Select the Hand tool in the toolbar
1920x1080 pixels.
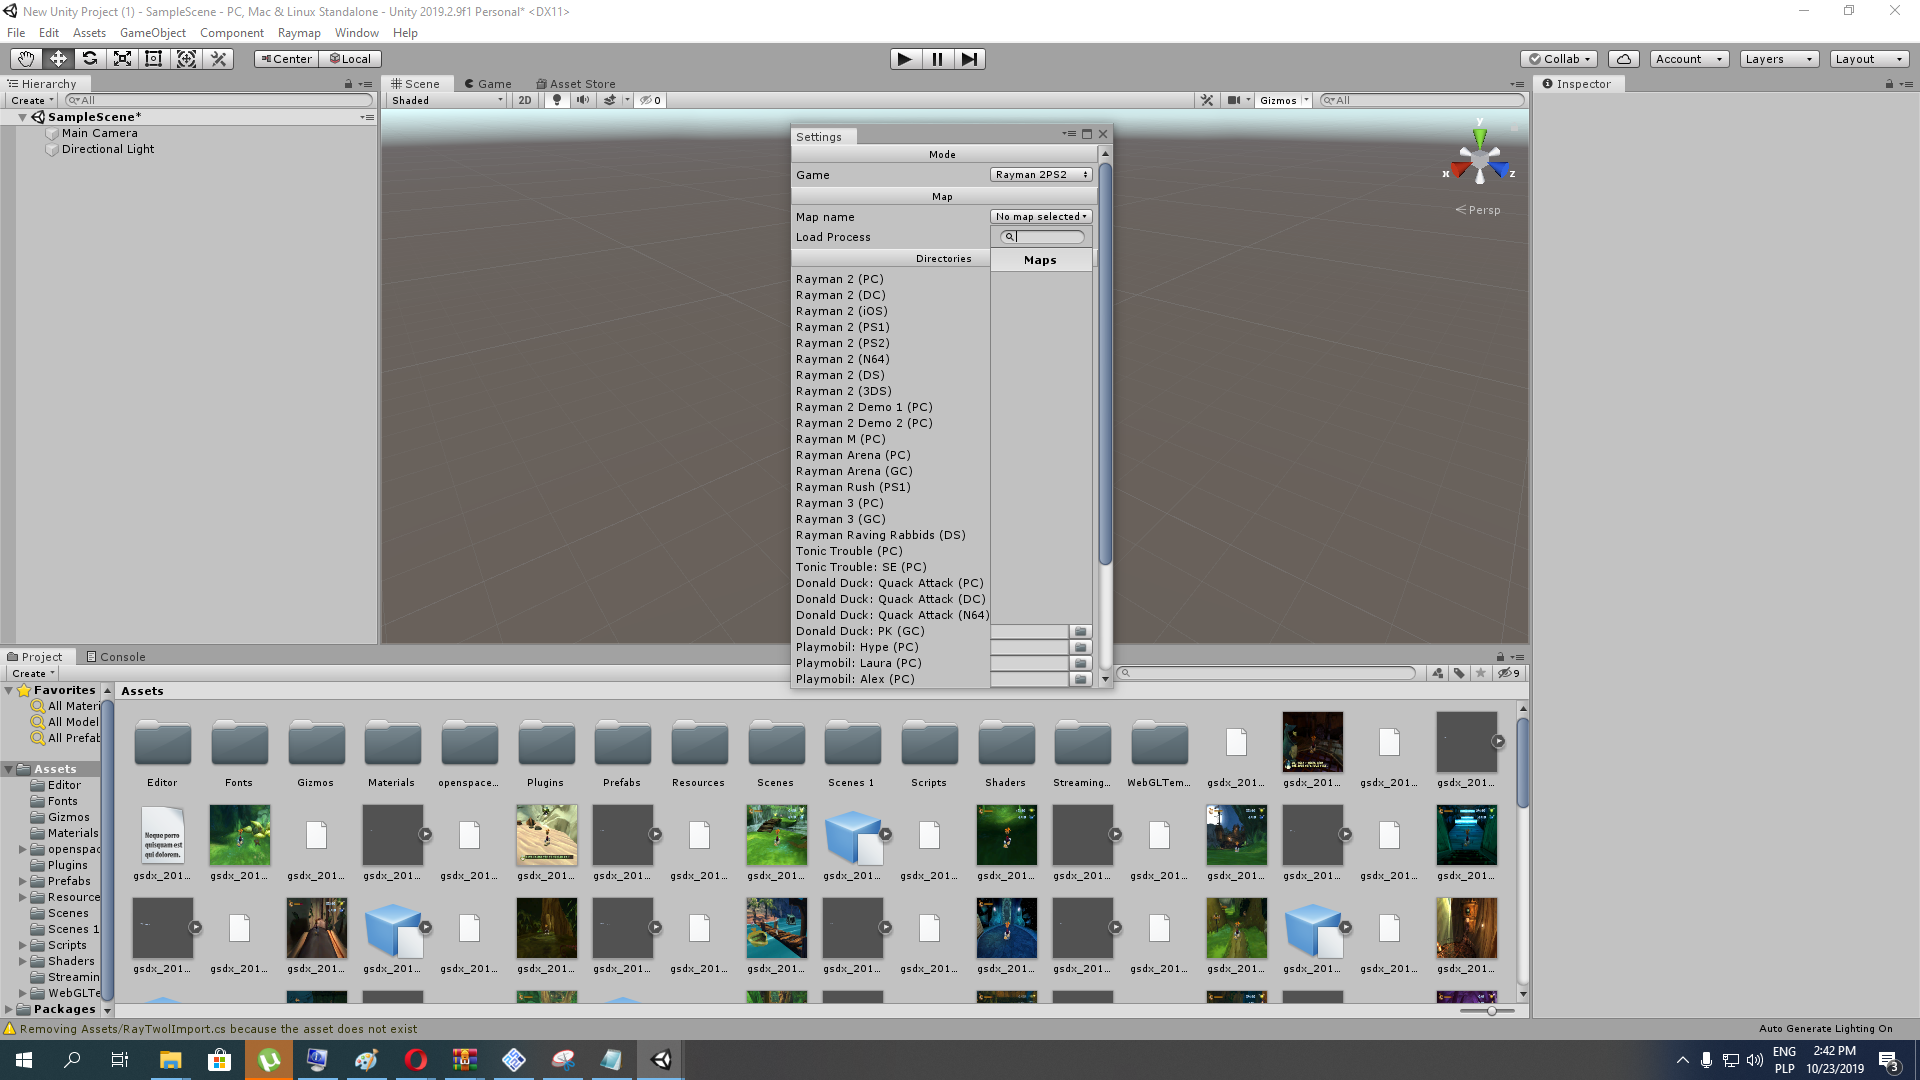point(26,59)
